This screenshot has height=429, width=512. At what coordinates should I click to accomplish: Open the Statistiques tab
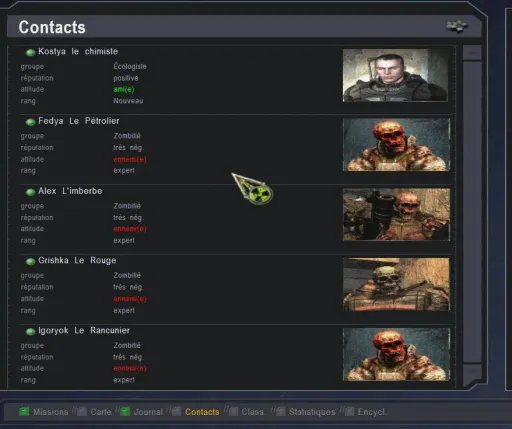point(312,412)
